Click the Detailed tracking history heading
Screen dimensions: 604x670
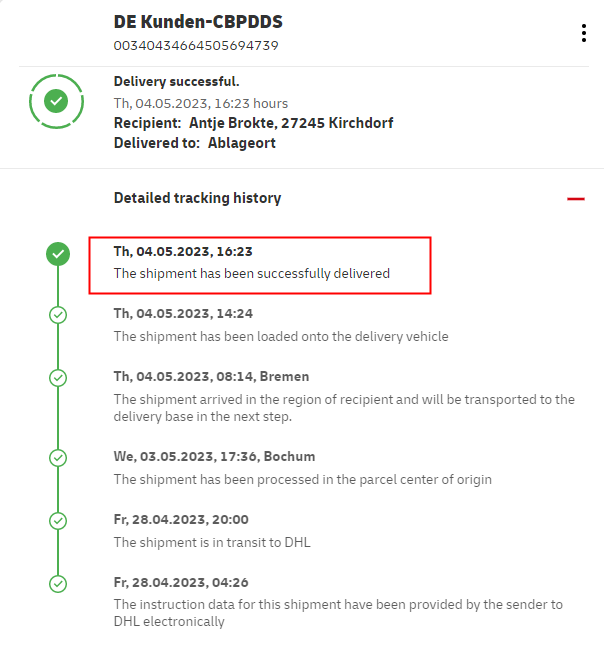pyautogui.click(x=197, y=198)
